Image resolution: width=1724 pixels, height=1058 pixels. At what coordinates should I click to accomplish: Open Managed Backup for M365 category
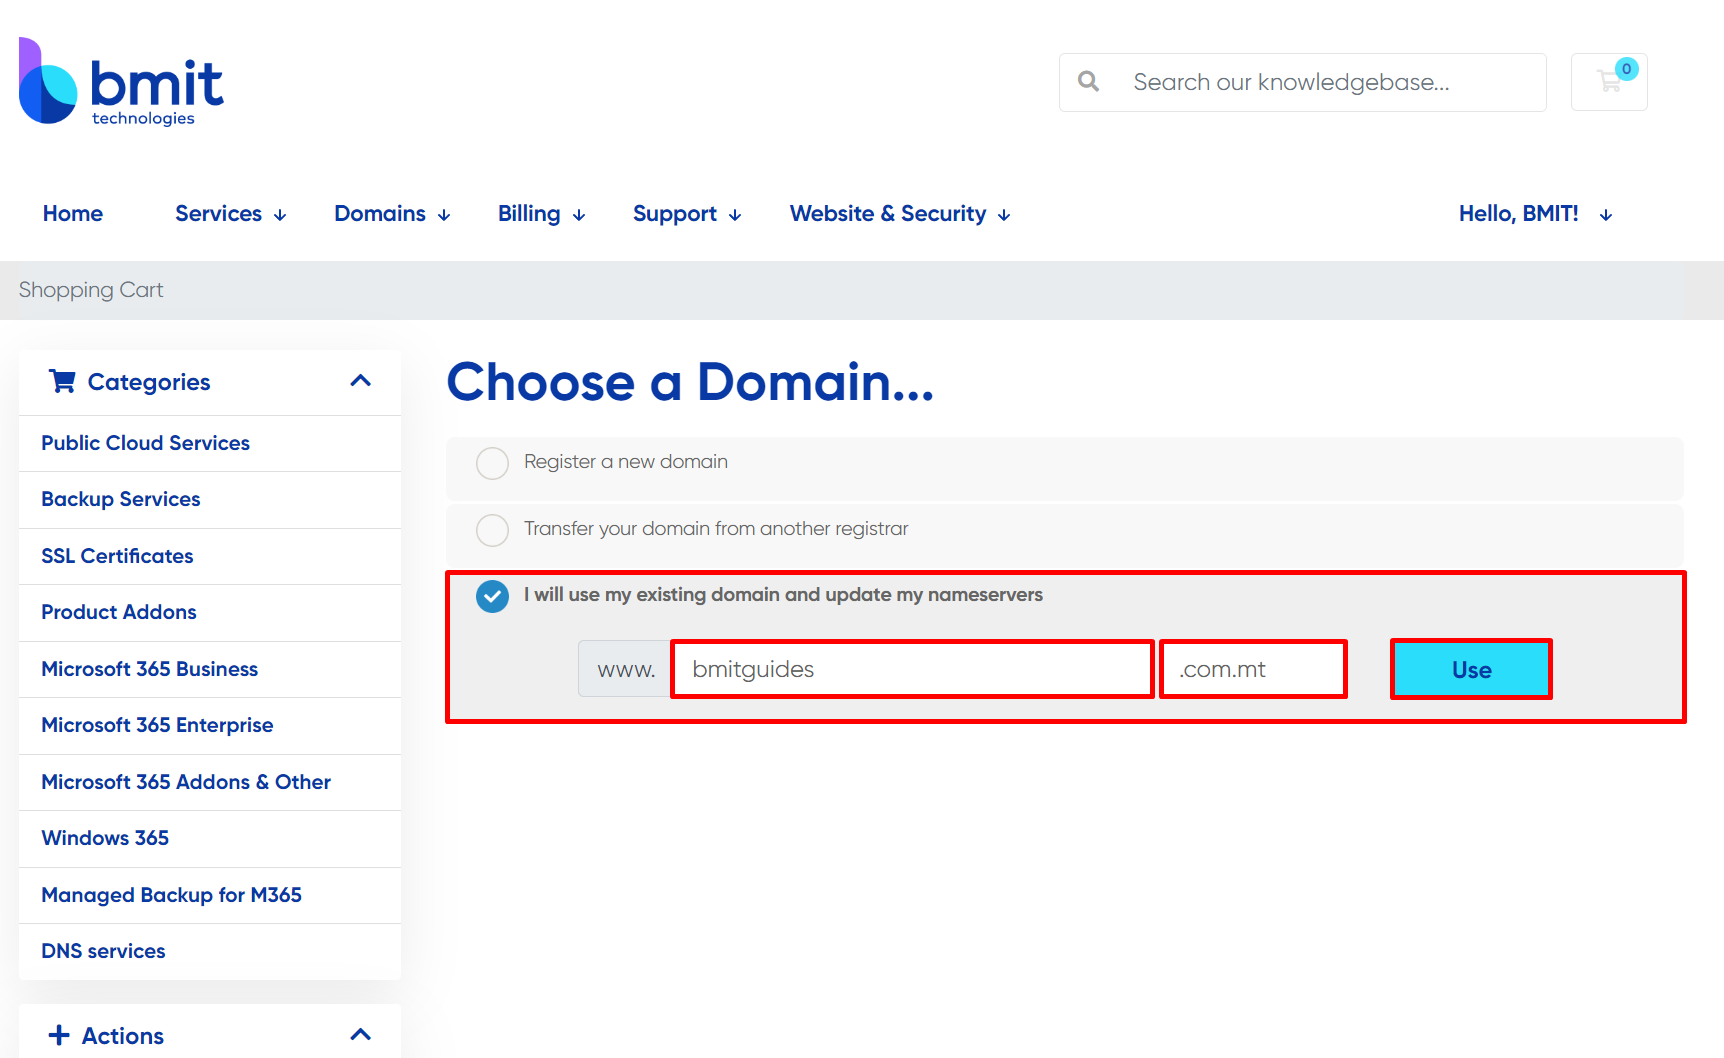[210, 895]
